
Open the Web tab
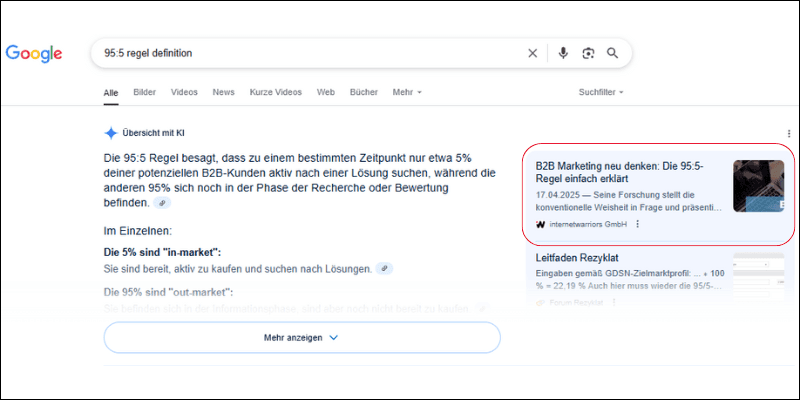point(326,92)
